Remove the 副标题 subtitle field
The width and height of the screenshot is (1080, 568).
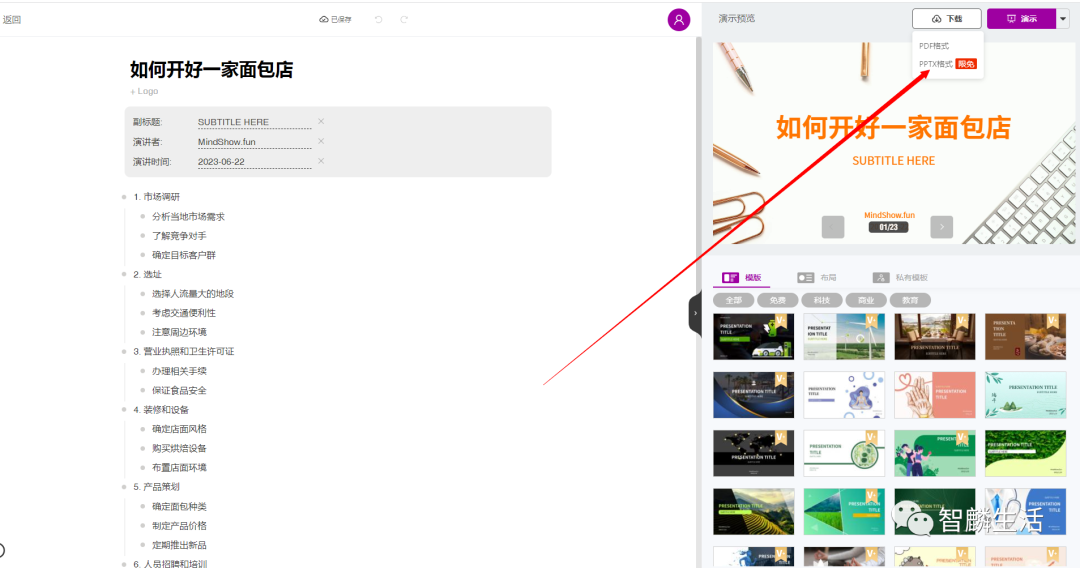(x=321, y=121)
